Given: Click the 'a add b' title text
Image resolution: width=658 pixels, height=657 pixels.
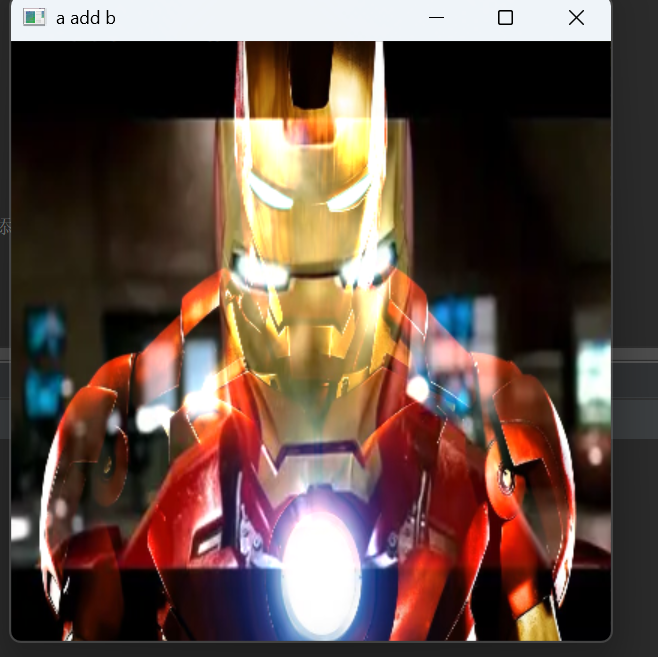Looking at the screenshot, I should (86, 18).
